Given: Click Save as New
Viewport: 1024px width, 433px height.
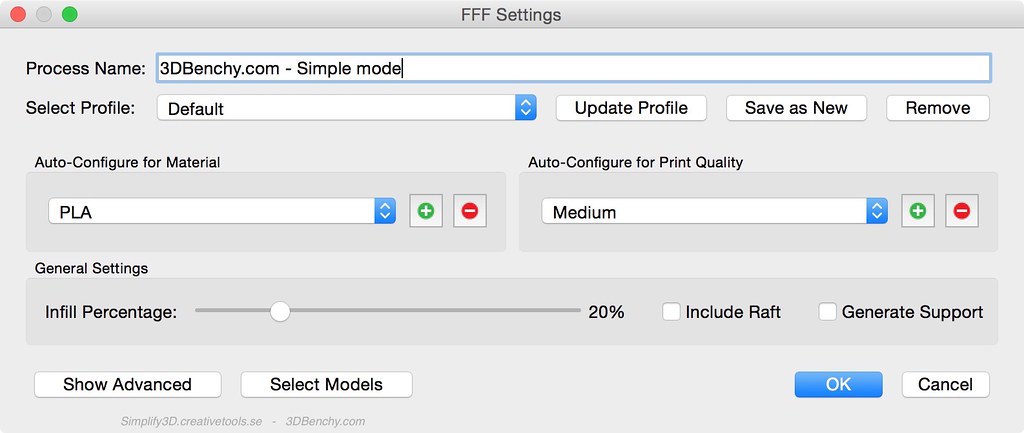Looking at the screenshot, I should point(796,108).
